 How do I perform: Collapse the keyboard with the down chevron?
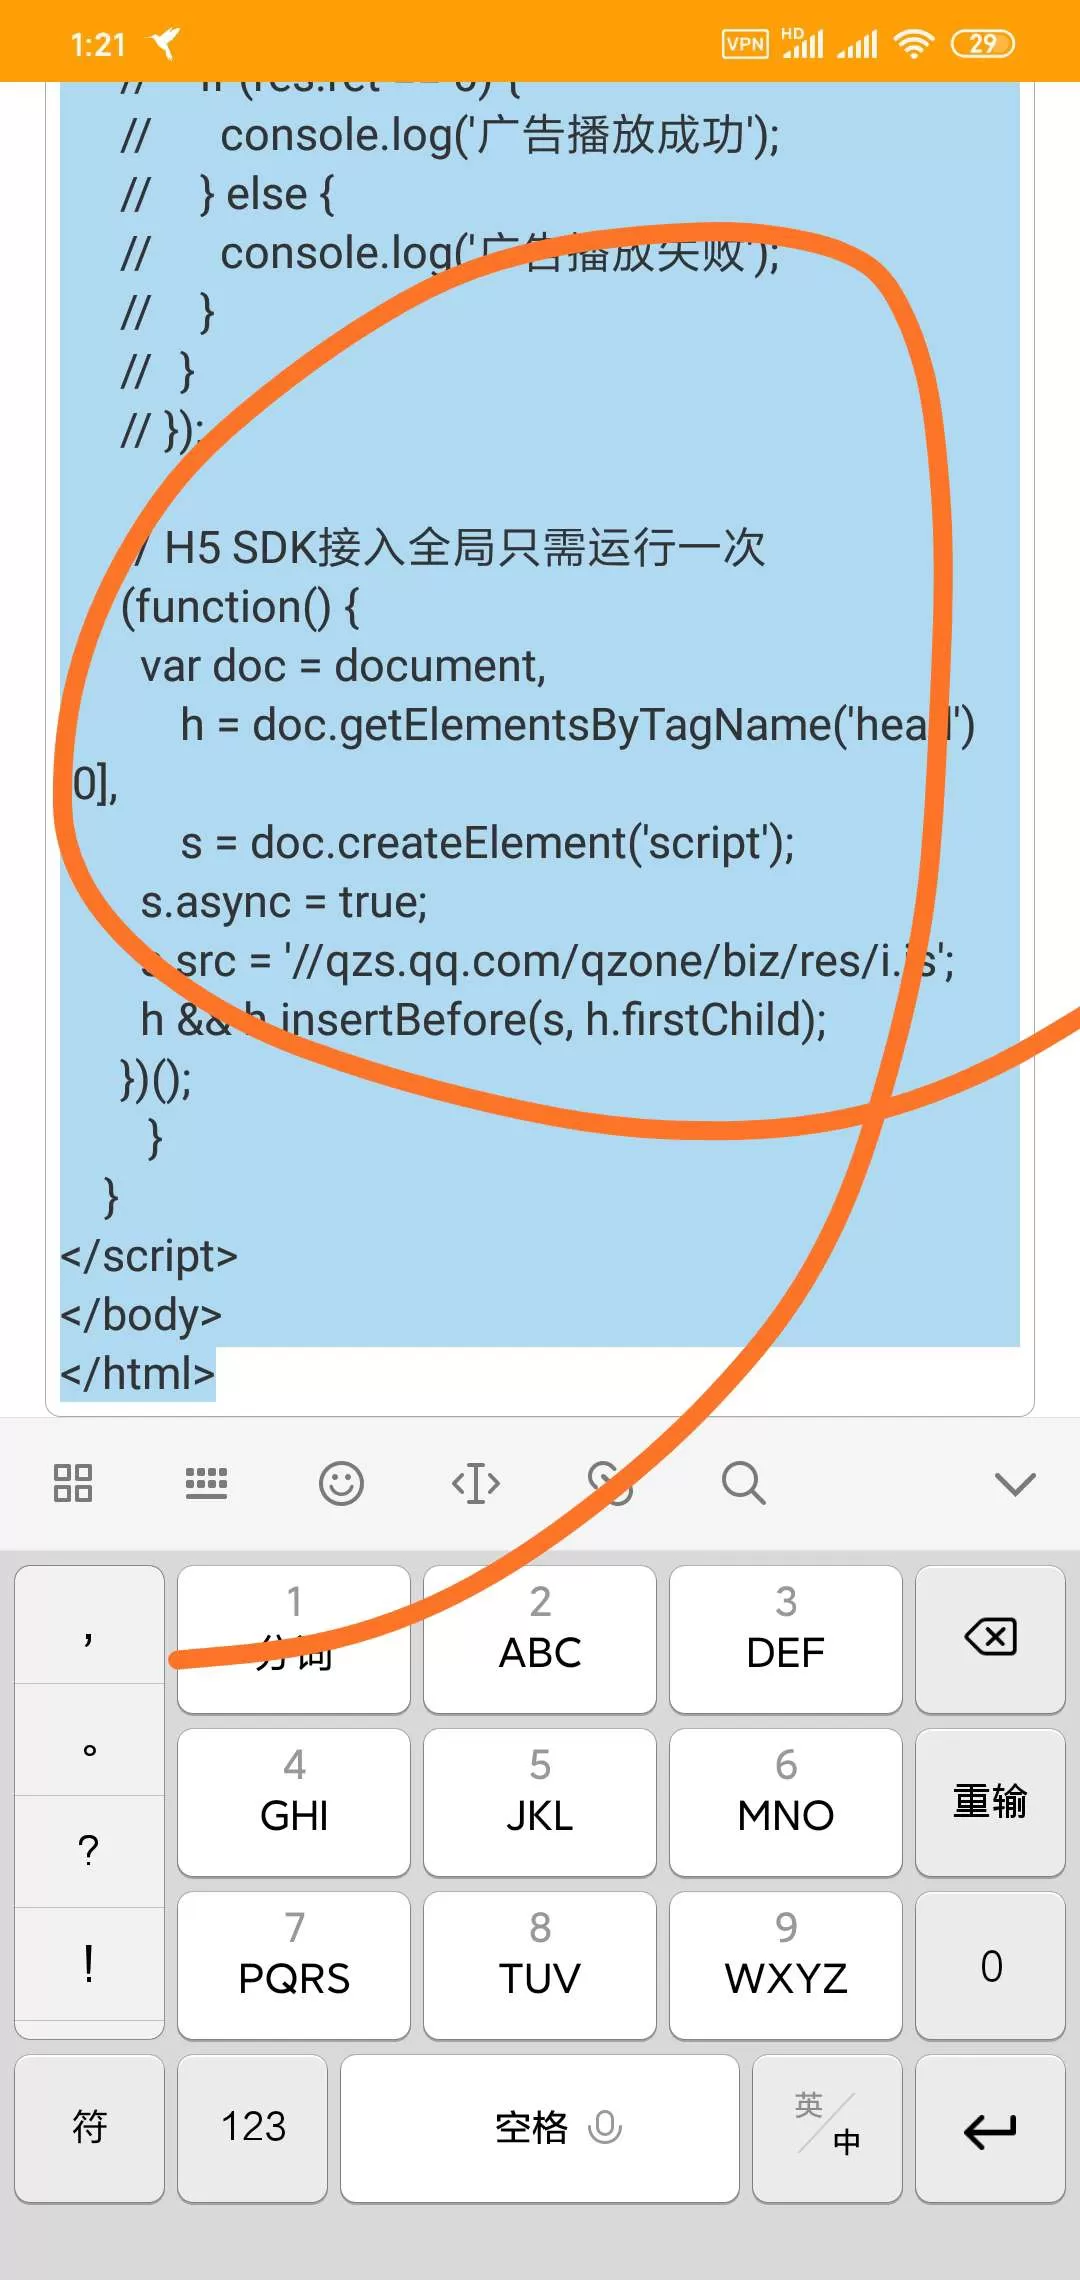(x=1015, y=1484)
